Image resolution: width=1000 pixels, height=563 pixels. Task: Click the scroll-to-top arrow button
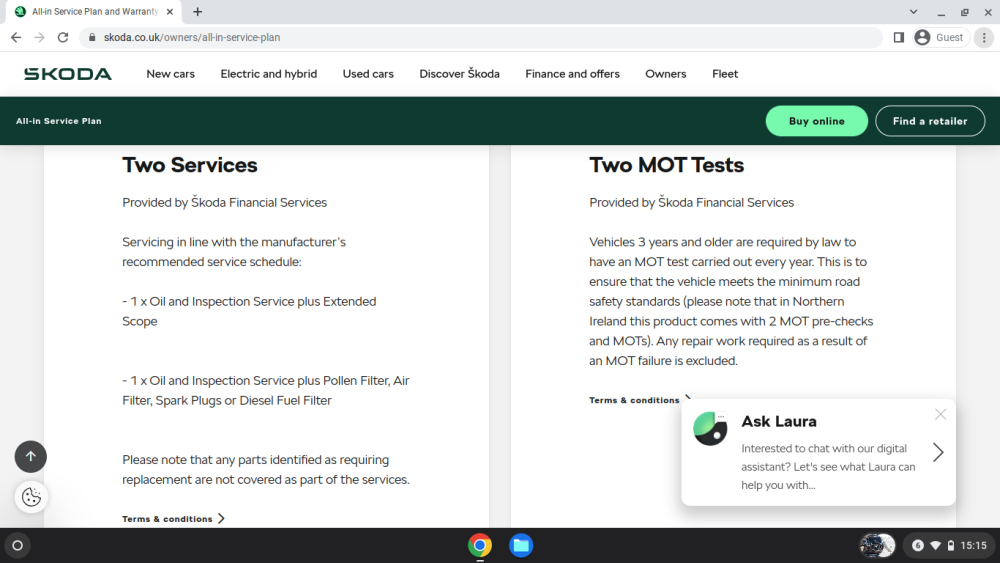[x=31, y=457]
